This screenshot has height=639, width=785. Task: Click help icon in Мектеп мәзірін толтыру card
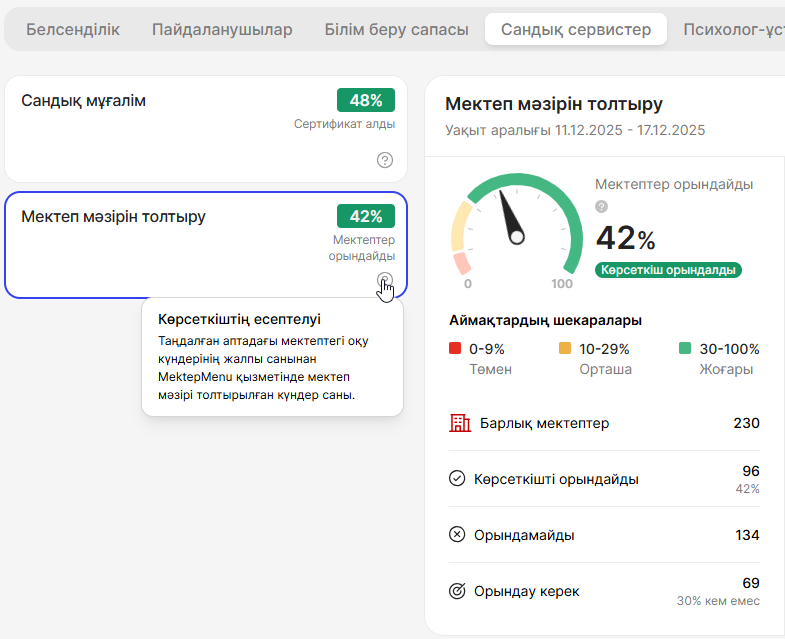pos(385,279)
